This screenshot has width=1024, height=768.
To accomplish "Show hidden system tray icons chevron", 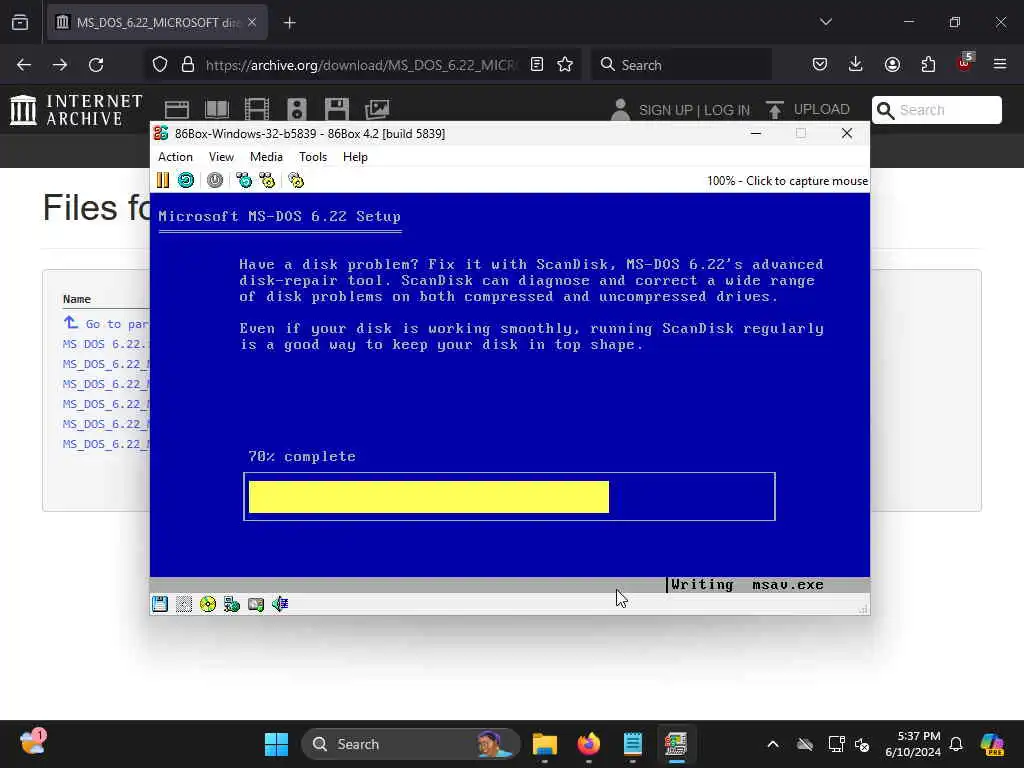I will (x=773, y=744).
